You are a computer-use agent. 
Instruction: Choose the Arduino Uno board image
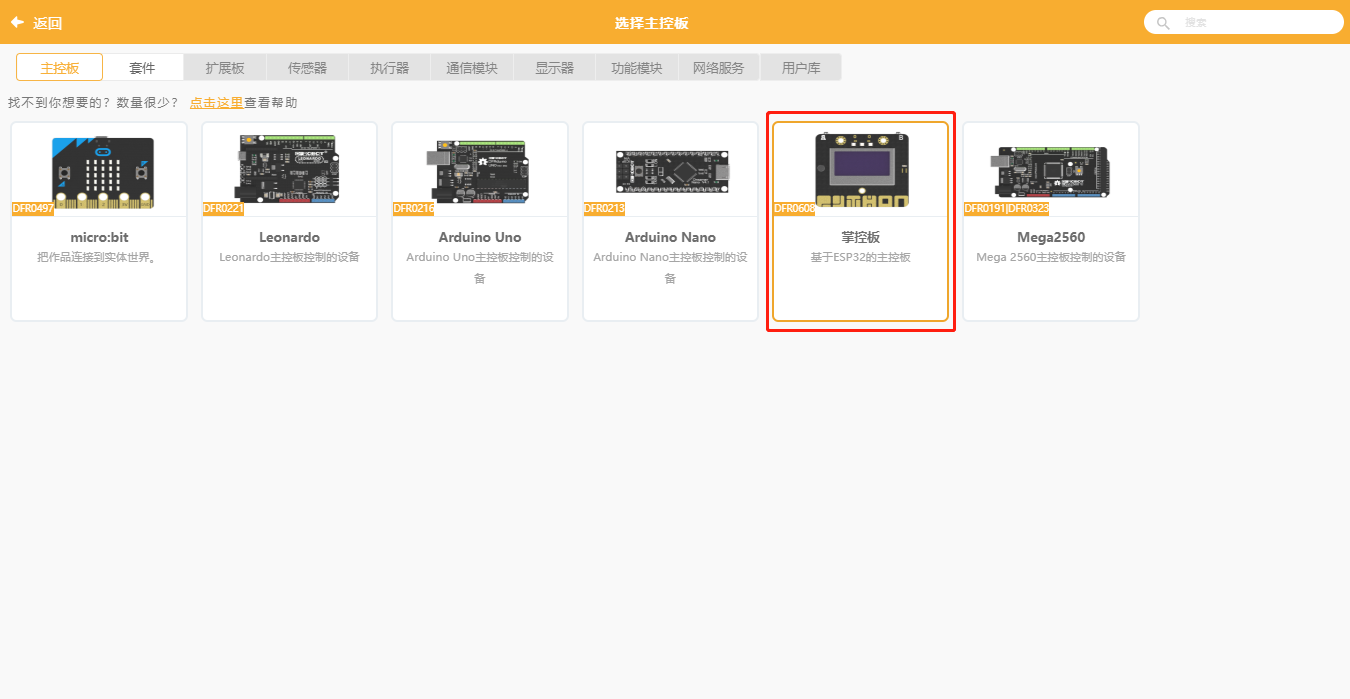(x=479, y=170)
